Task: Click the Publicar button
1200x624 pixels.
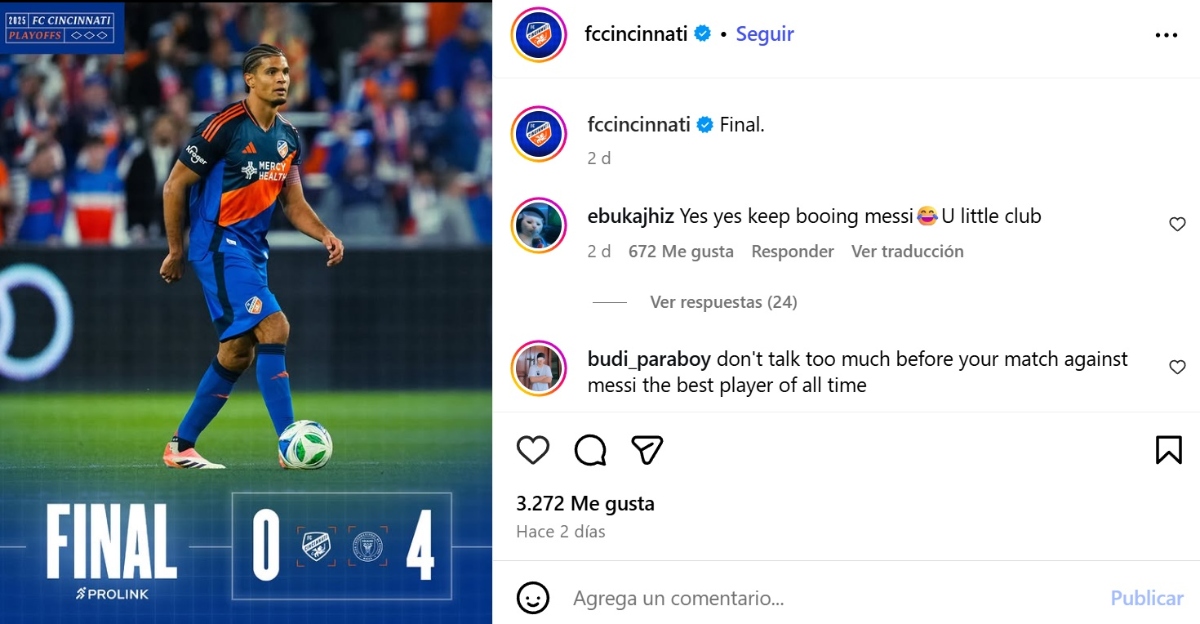Action: 1147,598
